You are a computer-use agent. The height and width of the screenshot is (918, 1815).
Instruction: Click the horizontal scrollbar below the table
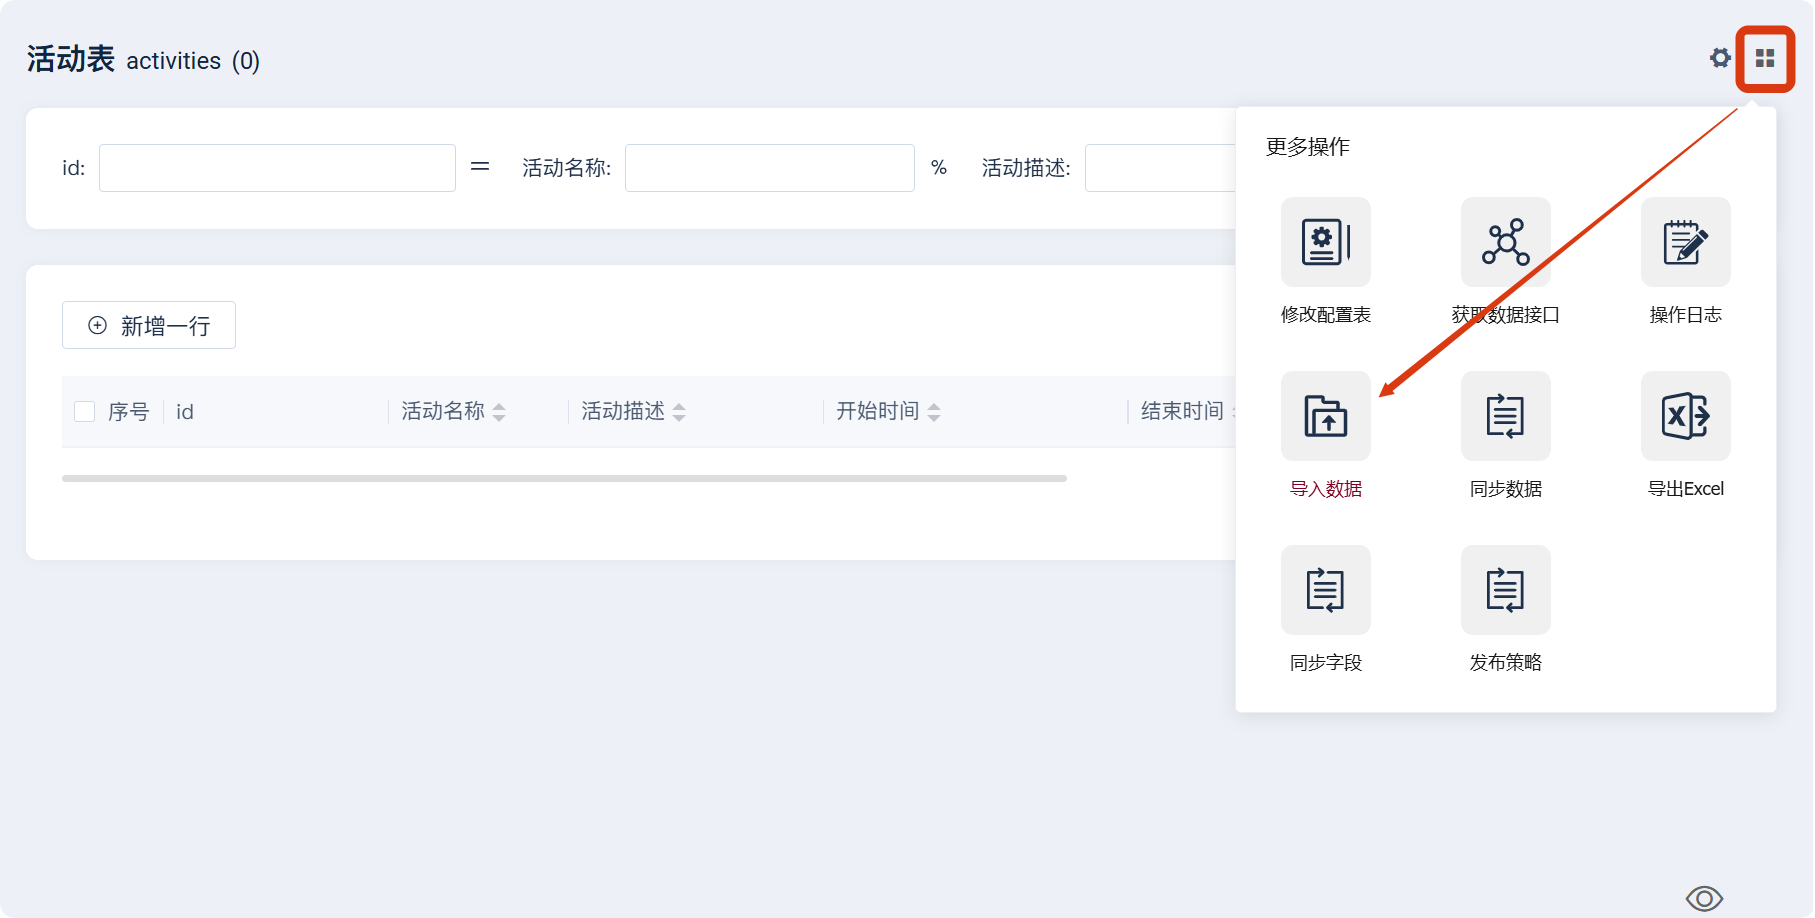pos(565,478)
